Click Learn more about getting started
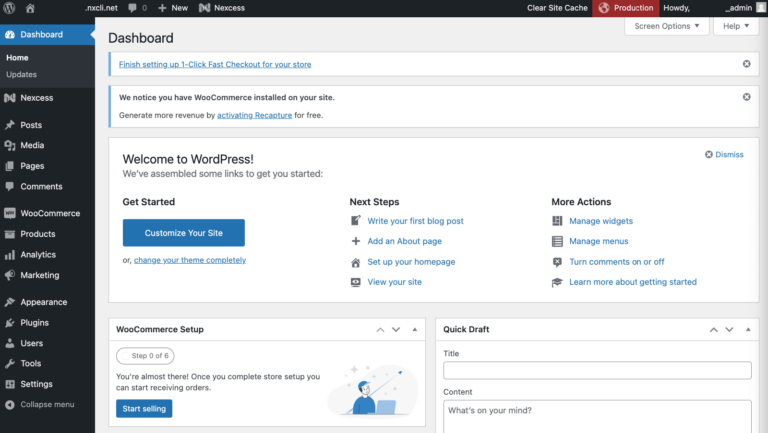The image size is (768, 433). click(x=633, y=282)
